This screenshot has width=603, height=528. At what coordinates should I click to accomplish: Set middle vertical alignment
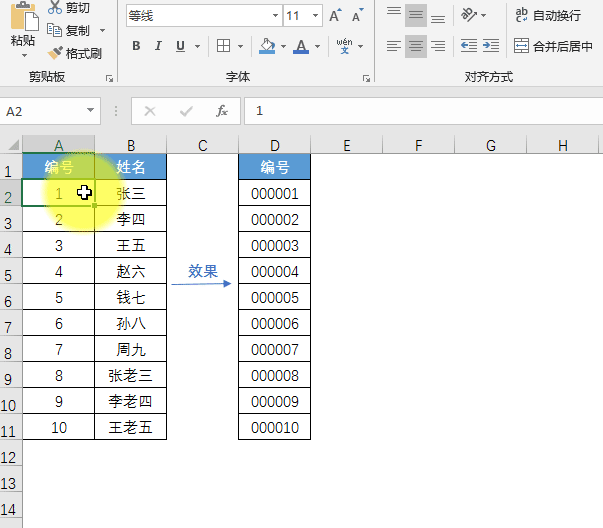(x=416, y=15)
